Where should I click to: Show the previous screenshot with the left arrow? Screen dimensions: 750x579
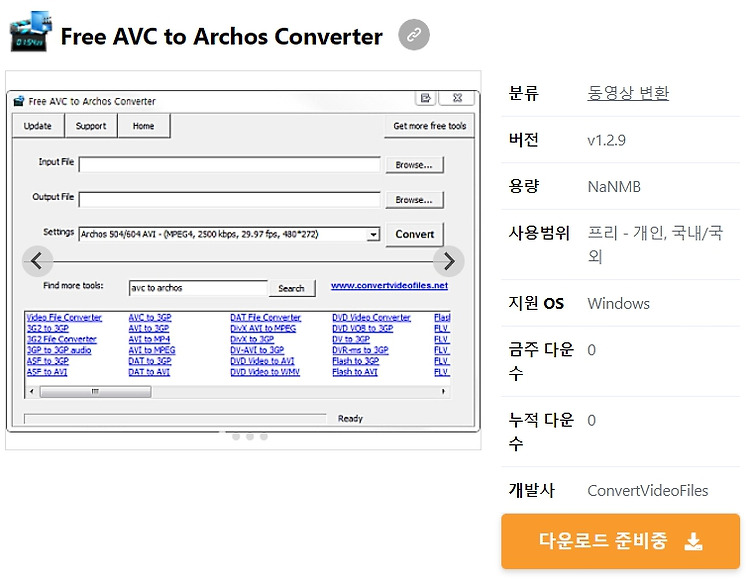tap(37, 261)
